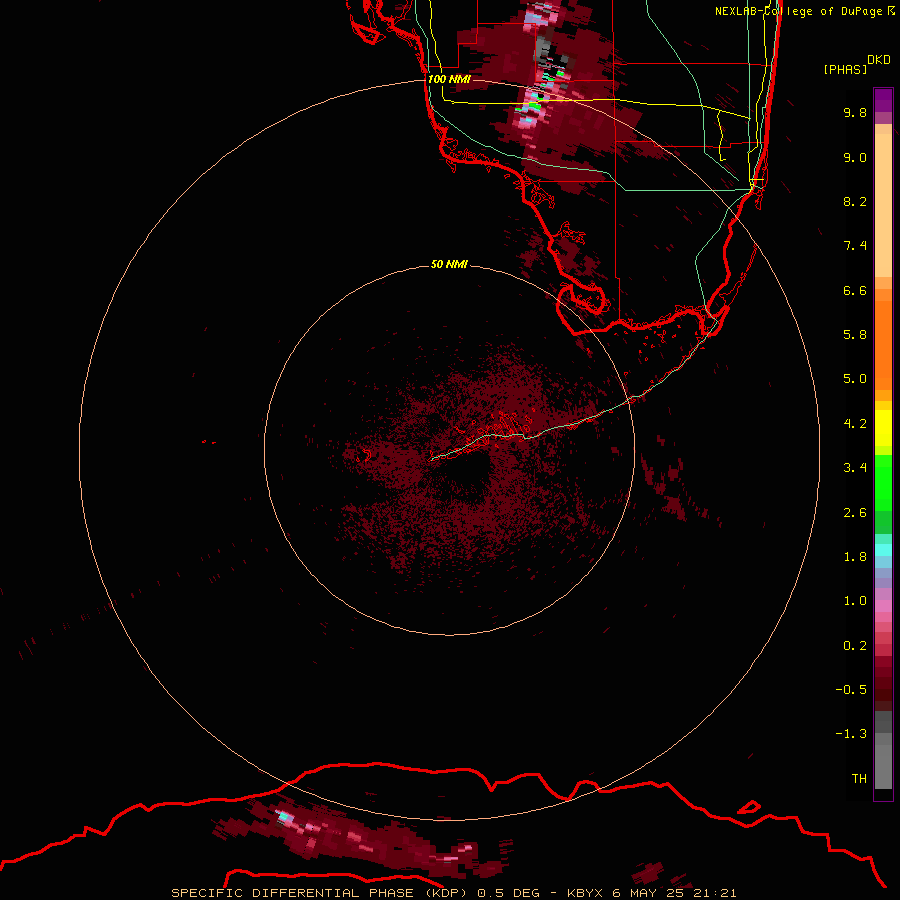The image size is (900, 900).
Task: Click the 6.6 value on the color scale
Action: click(x=855, y=290)
